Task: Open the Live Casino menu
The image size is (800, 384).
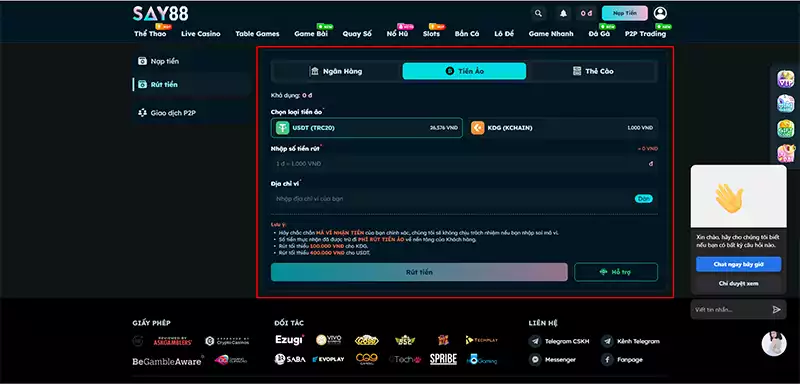Action: 201,34
